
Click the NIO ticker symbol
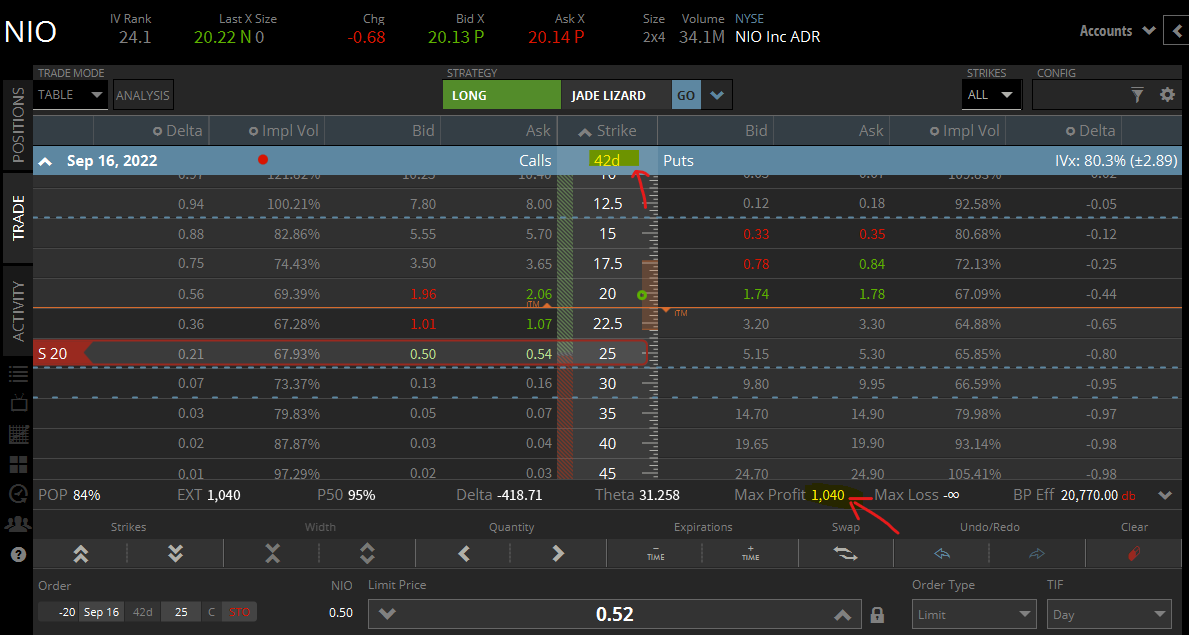click(x=31, y=31)
